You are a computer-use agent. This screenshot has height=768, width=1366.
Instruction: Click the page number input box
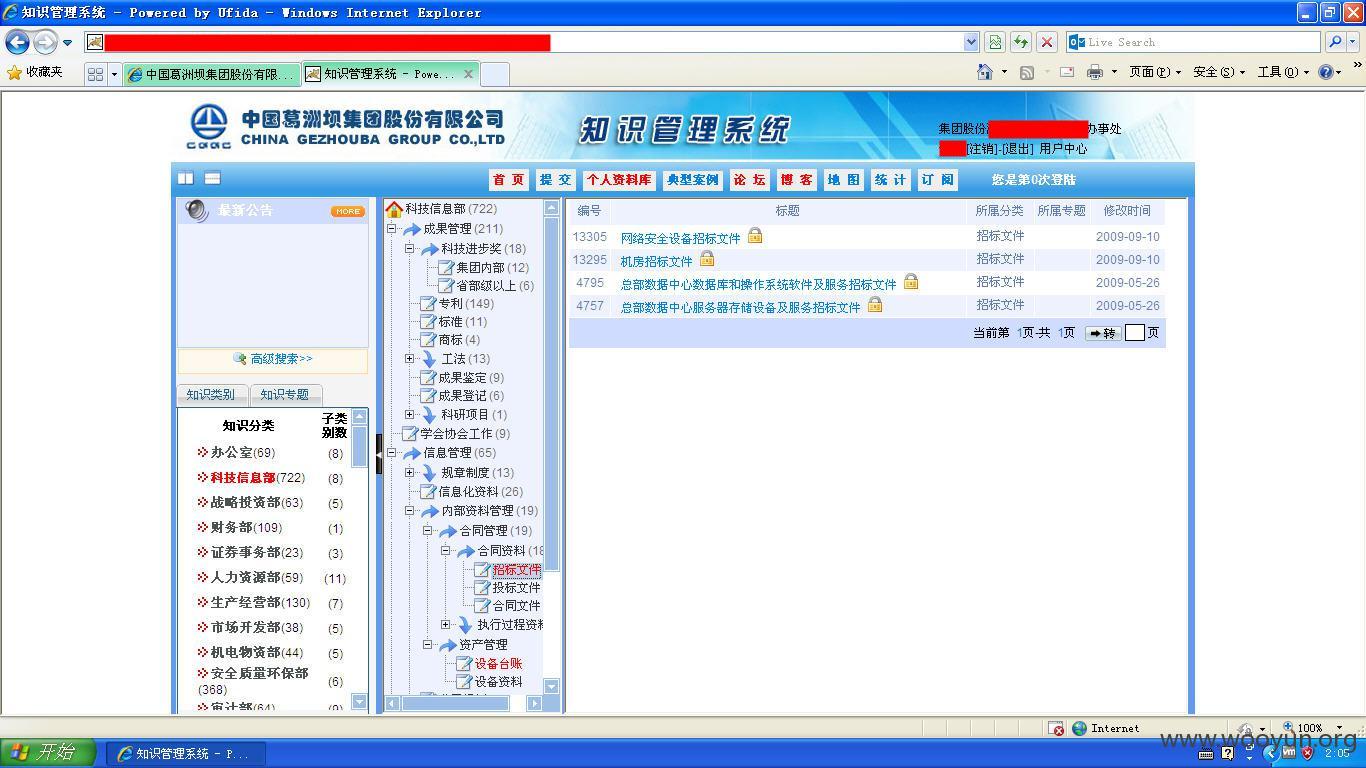click(1135, 333)
